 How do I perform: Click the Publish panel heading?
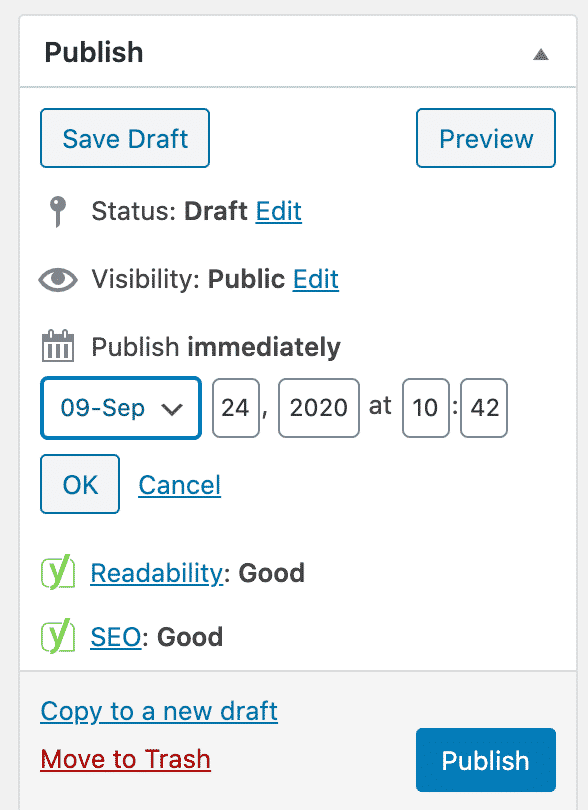94,52
